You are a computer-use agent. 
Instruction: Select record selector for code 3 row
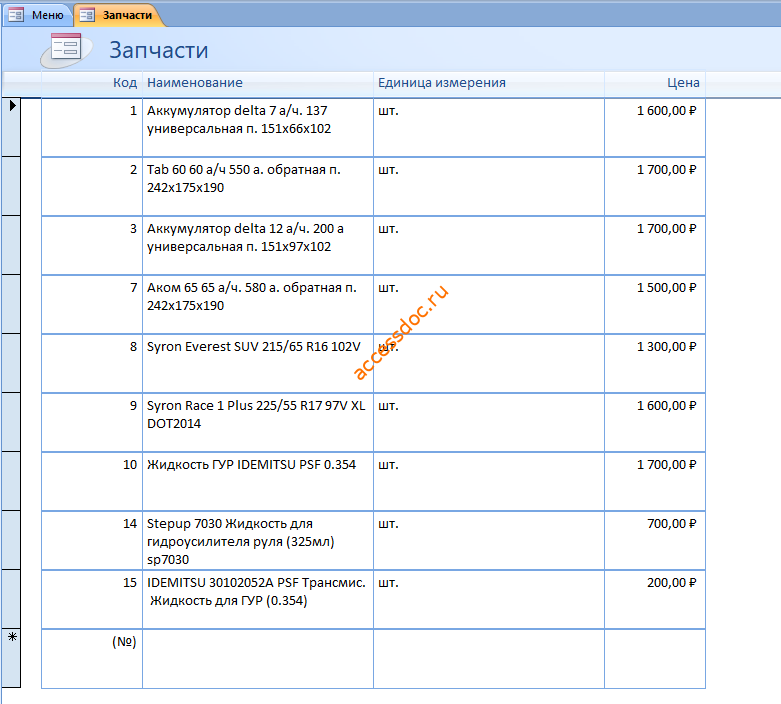point(11,245)
